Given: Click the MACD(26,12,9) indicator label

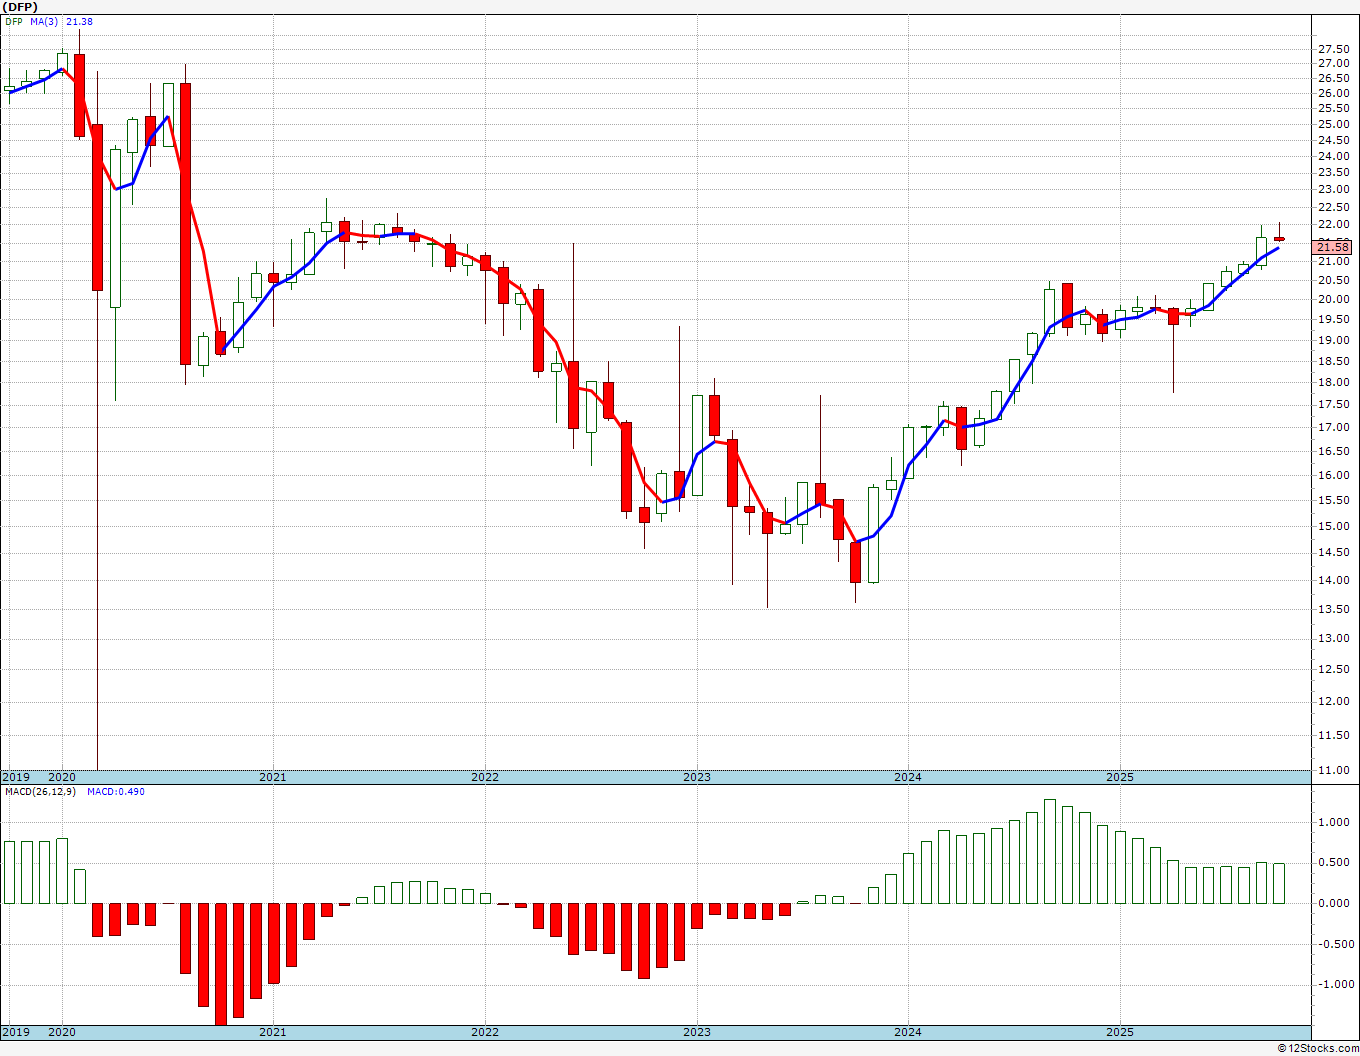Looking at the screenshot, I should [x=41, y=792].
